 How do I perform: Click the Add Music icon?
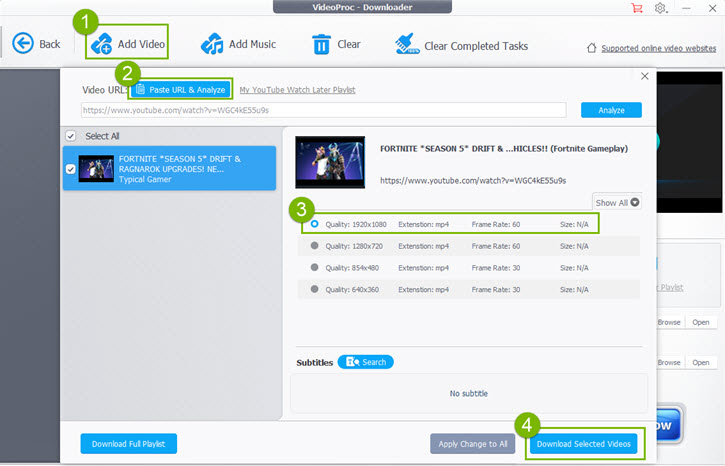tap(212, 44)
